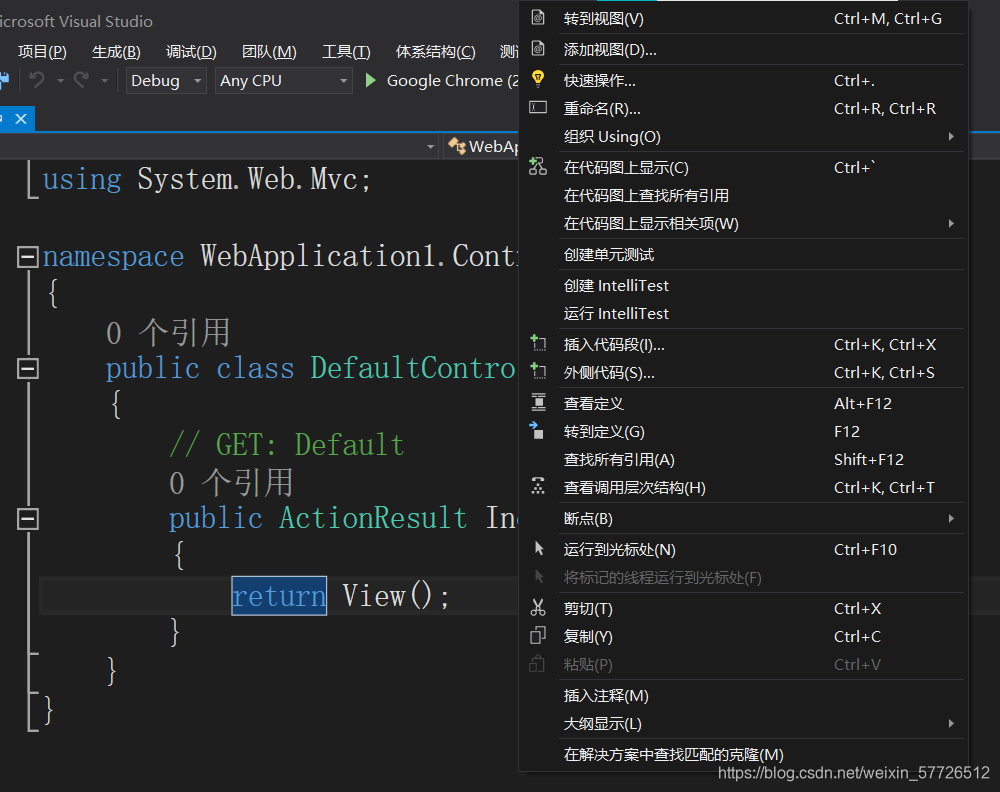
Task: Select 运行 IntelliTest entry
Action: 744,313
